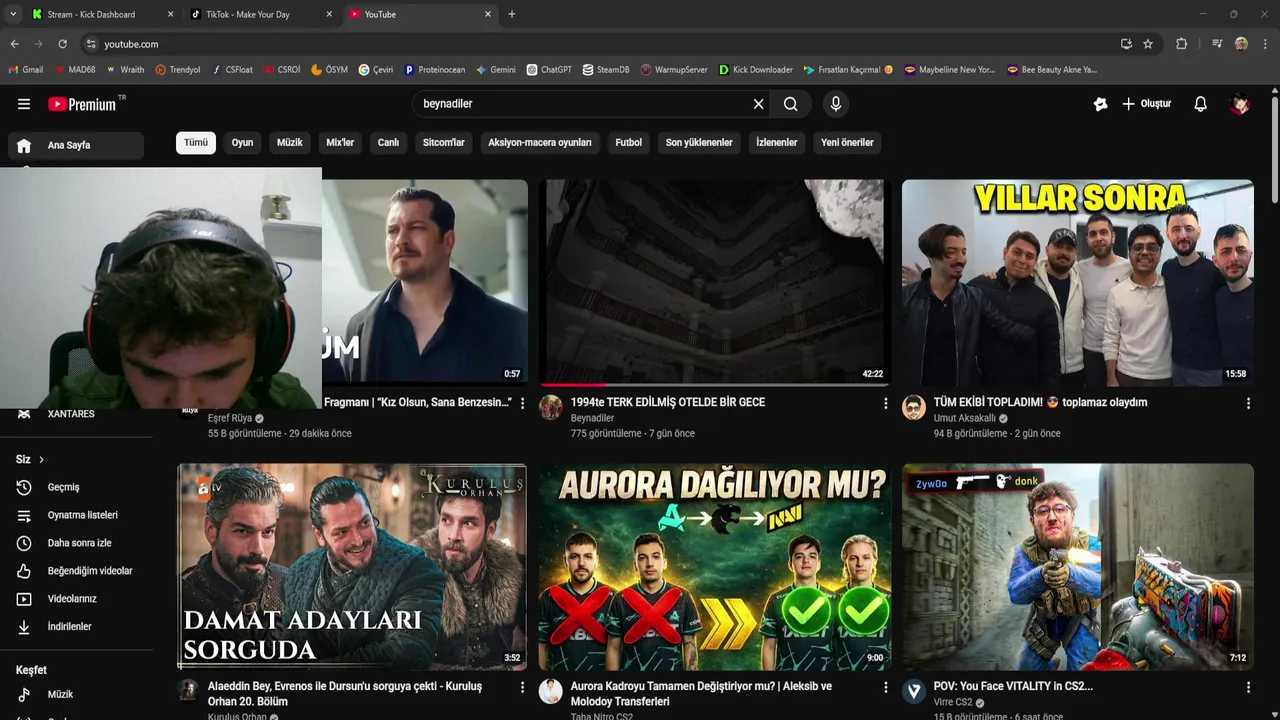Viewport: 1280px width, 720px height.
Task: Open the title TÜM EKİBİ TOPLADIM
Action: (x=1040, y=402)
